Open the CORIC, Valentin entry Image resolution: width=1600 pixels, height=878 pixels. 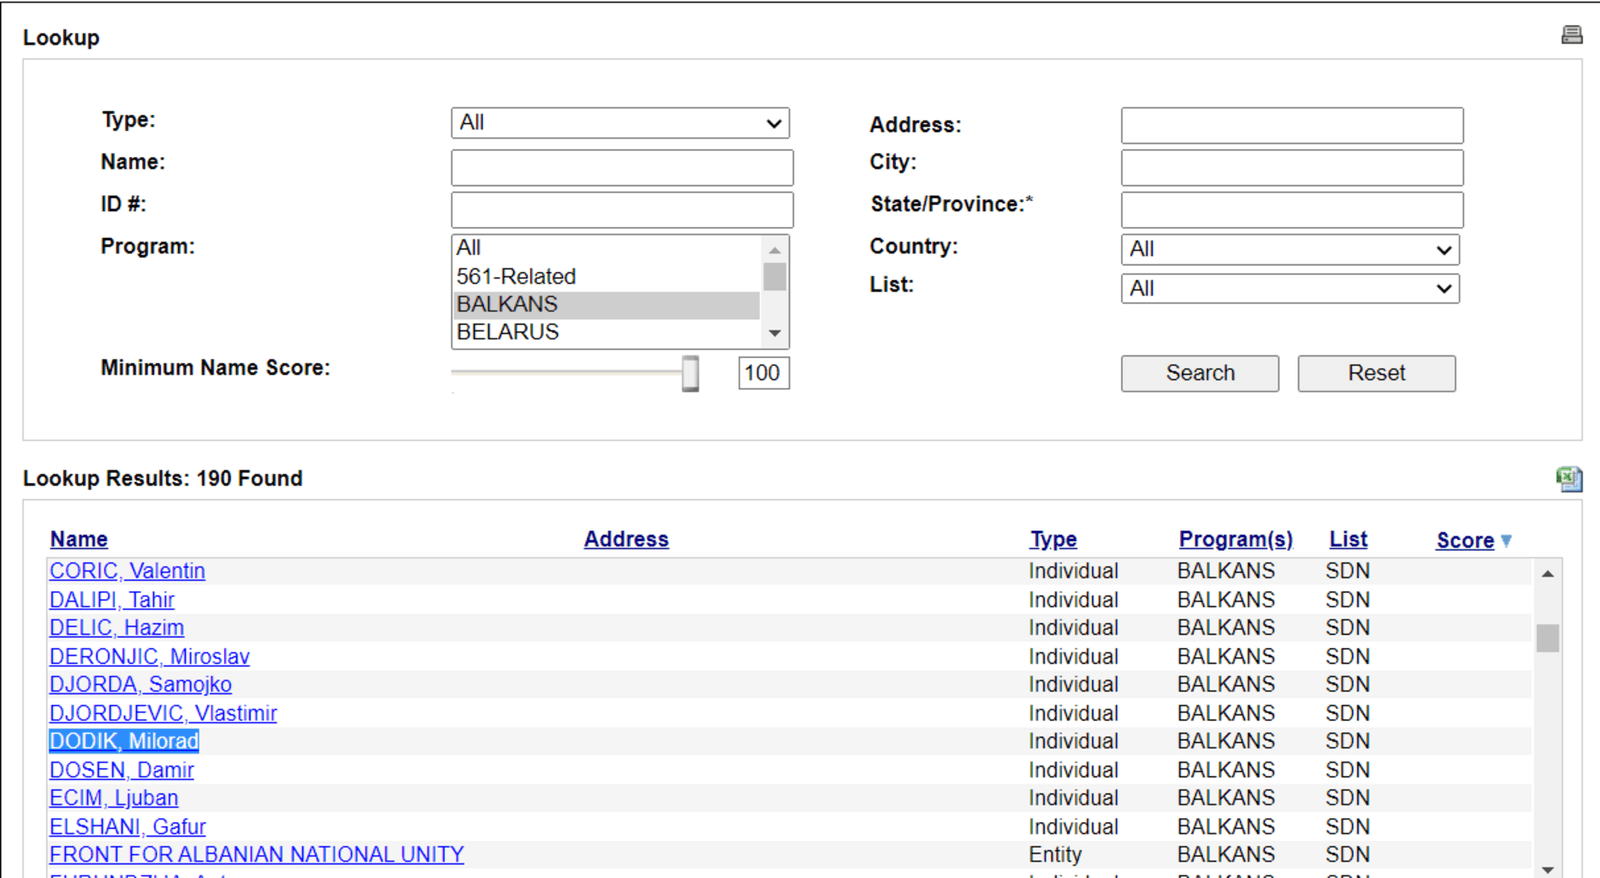pyautogui.click(x=127, y=571)
